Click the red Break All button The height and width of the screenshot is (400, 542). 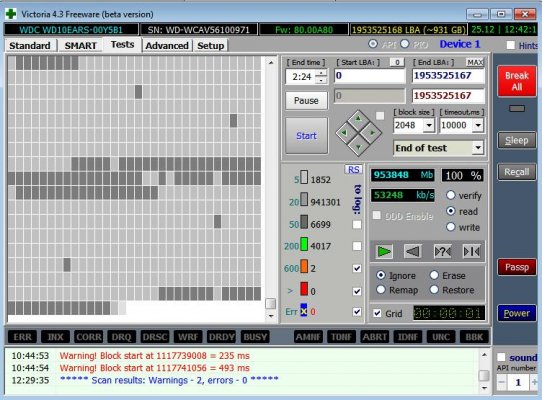click(x=517, y=81)
